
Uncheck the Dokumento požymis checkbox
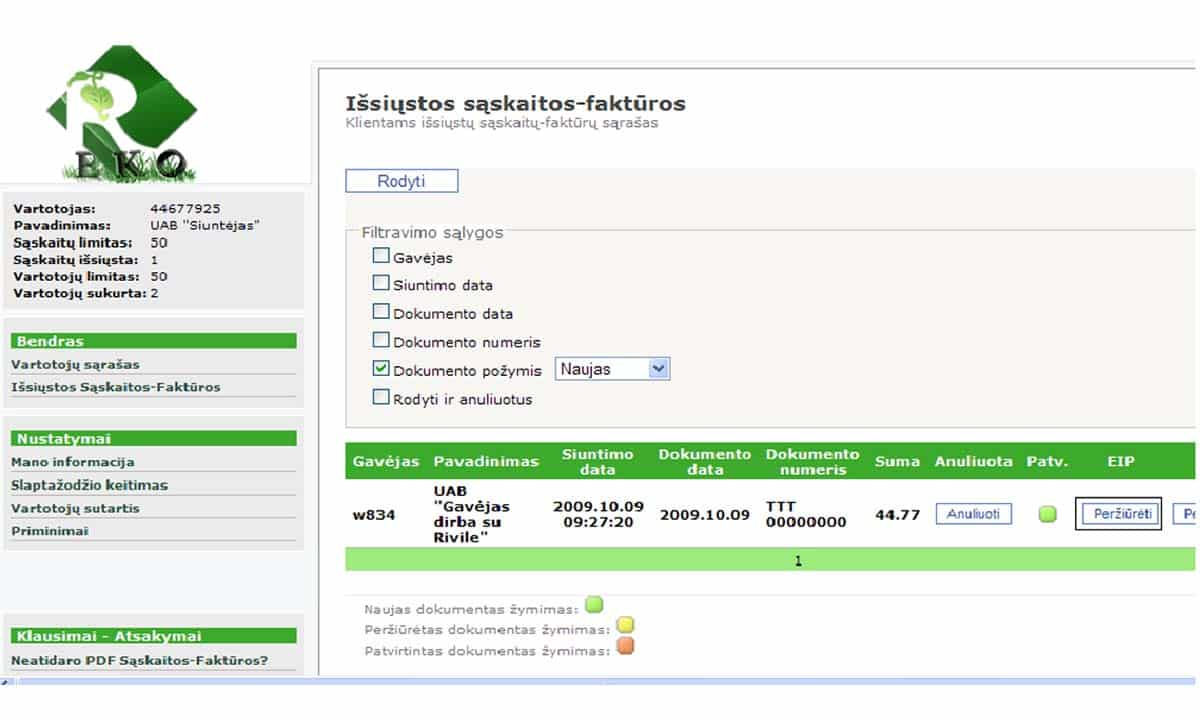pos(381,368)
